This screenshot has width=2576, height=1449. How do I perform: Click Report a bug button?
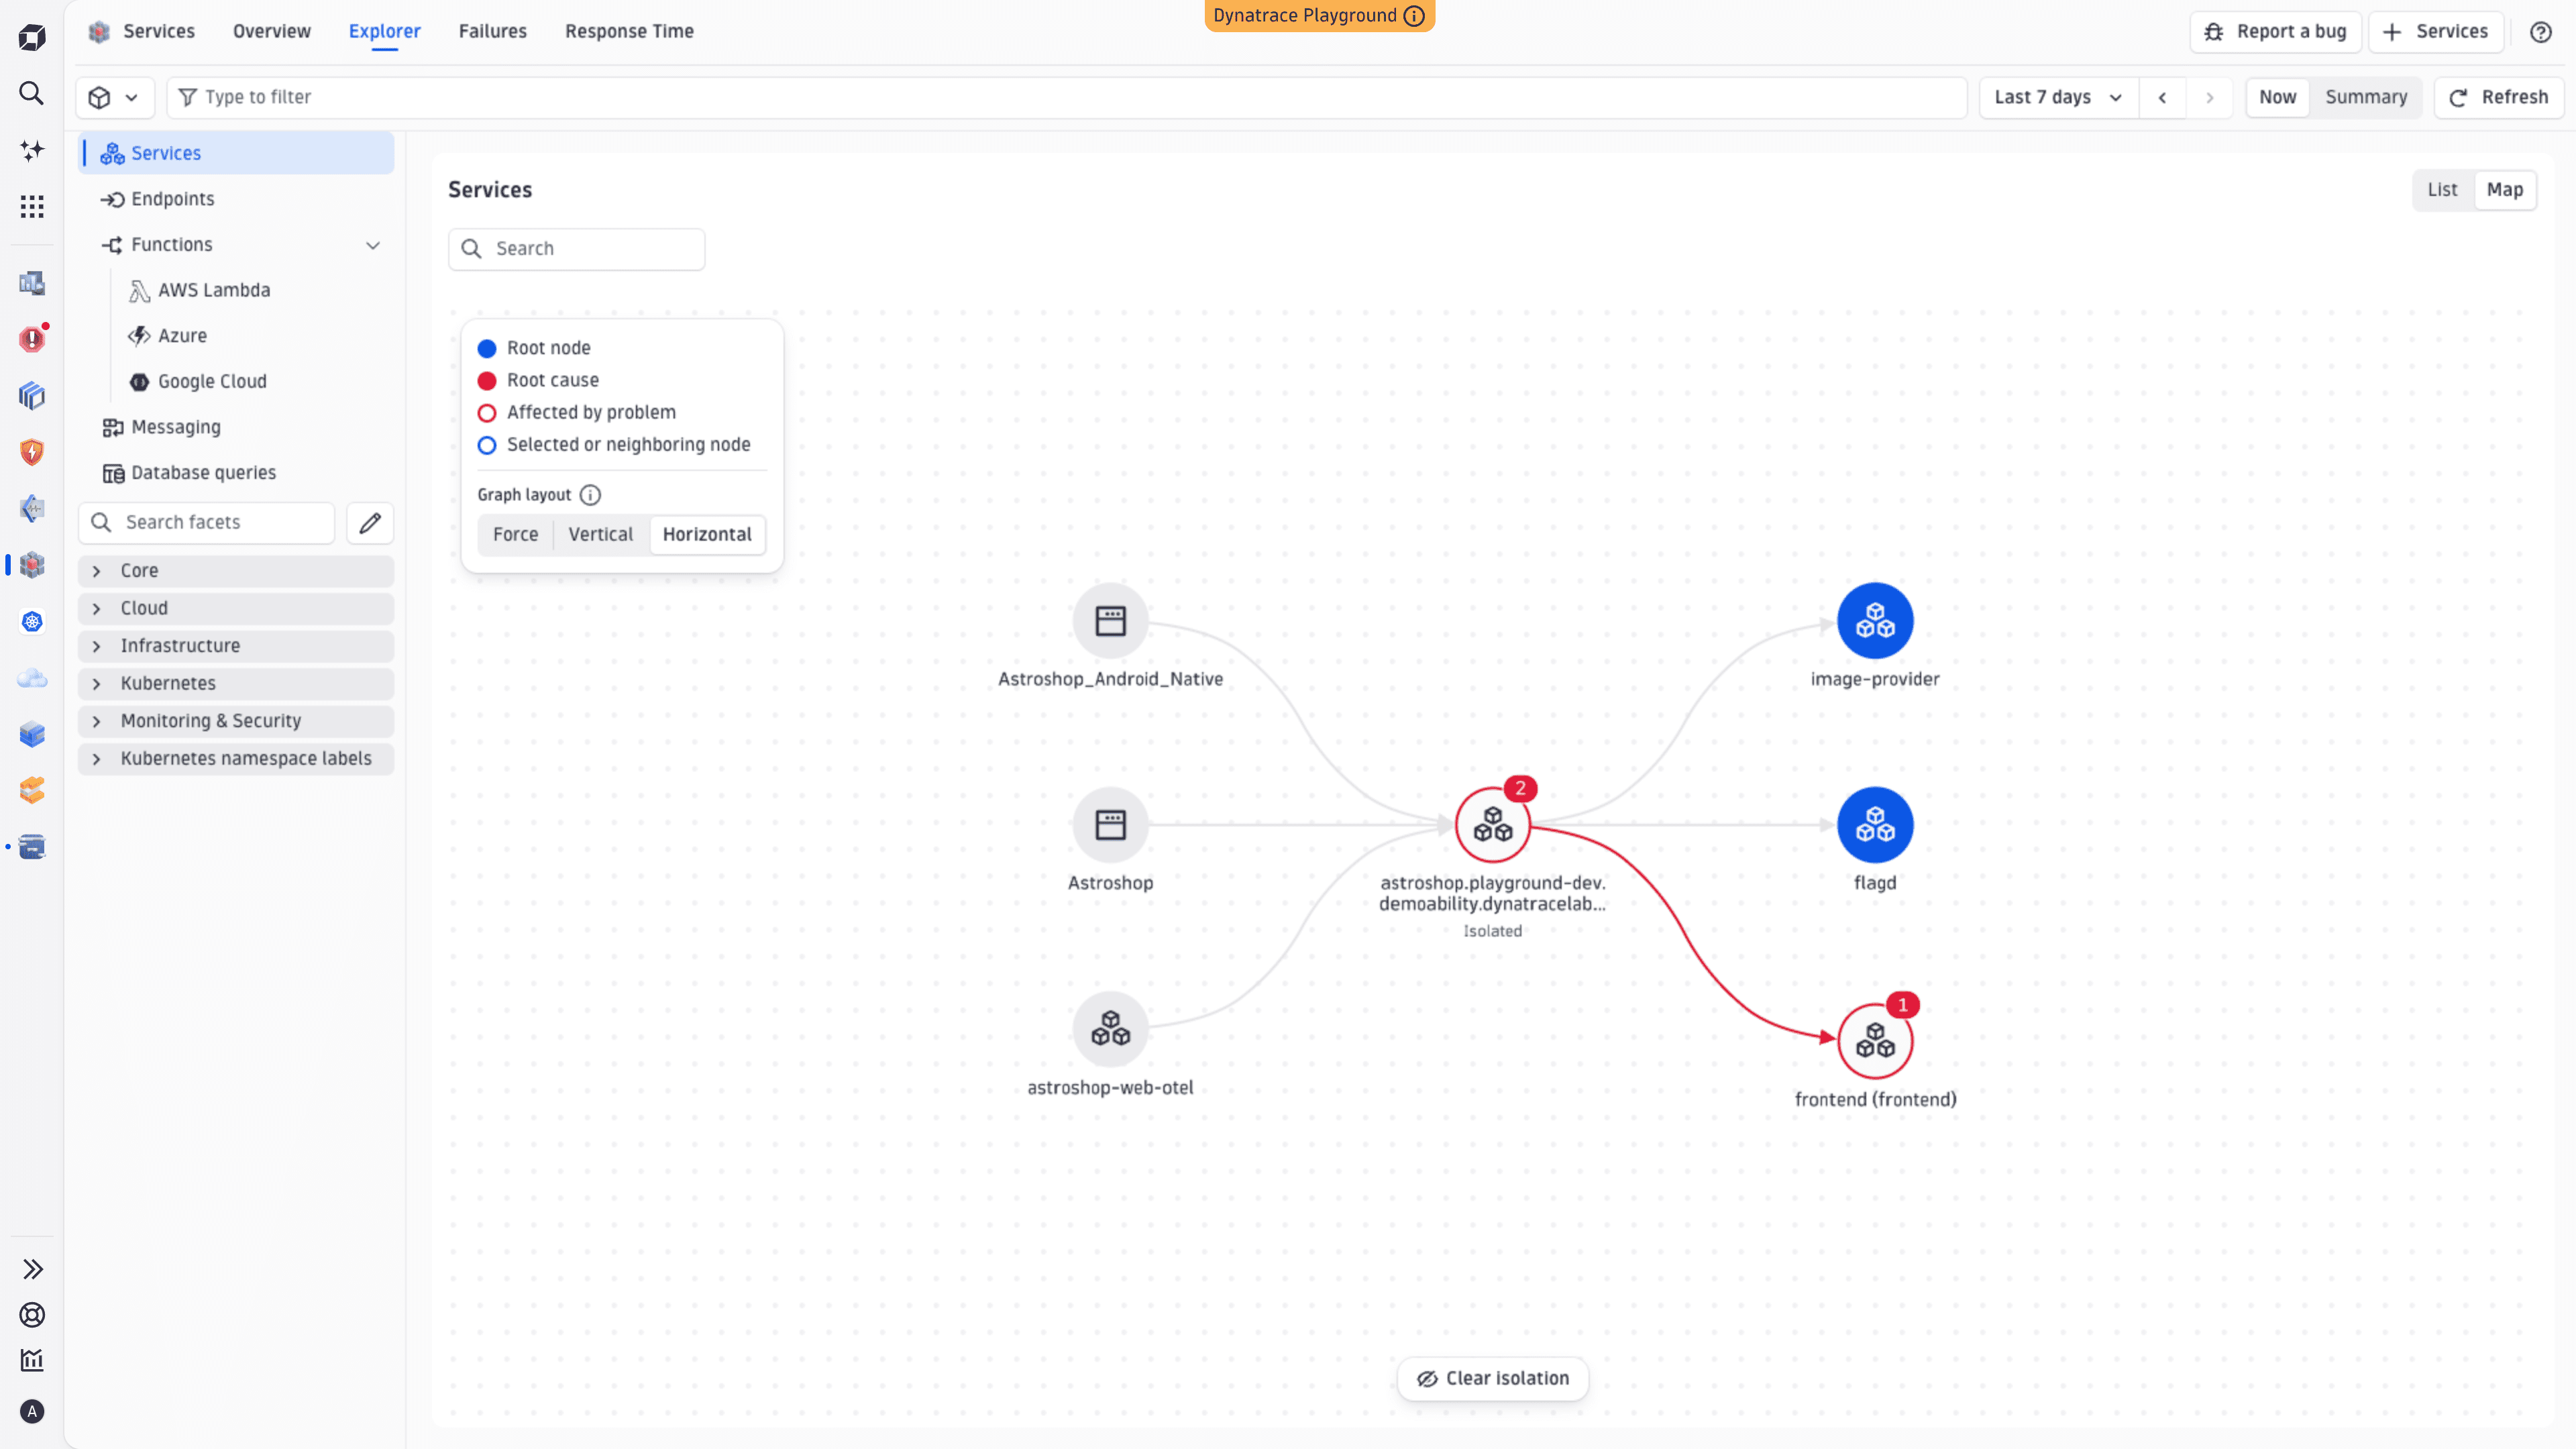pyautogui.click(x=2275, y=32)
